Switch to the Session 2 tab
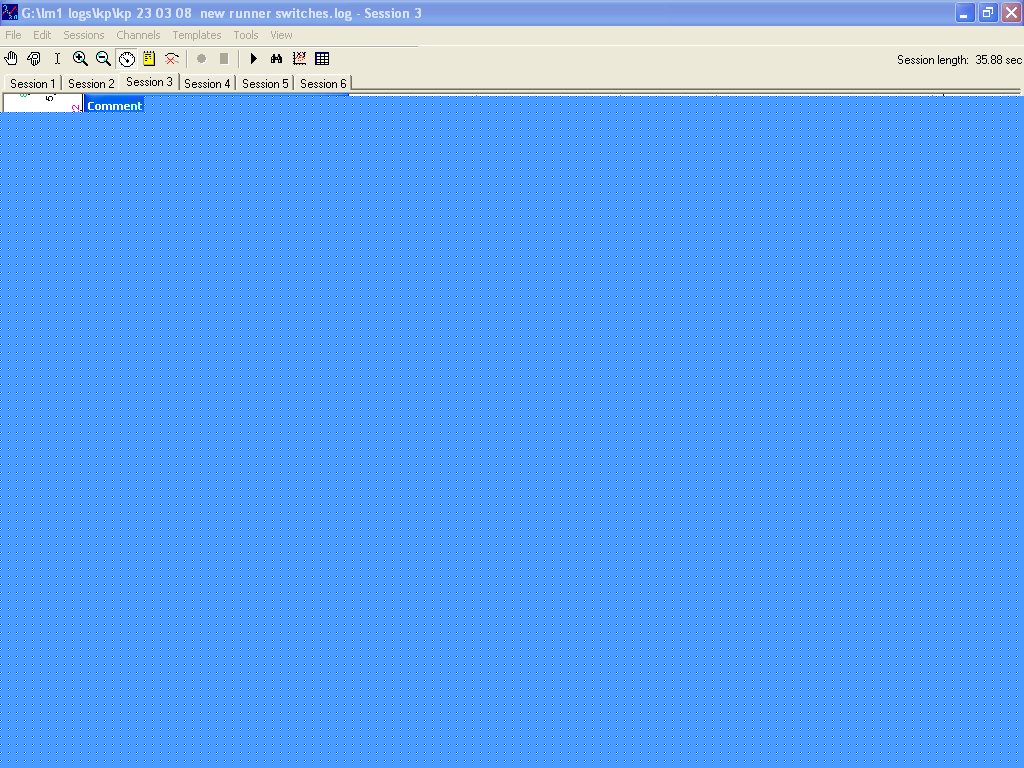Image resolution: width=1024 pixels, height=768 pixels. point(91,84)
